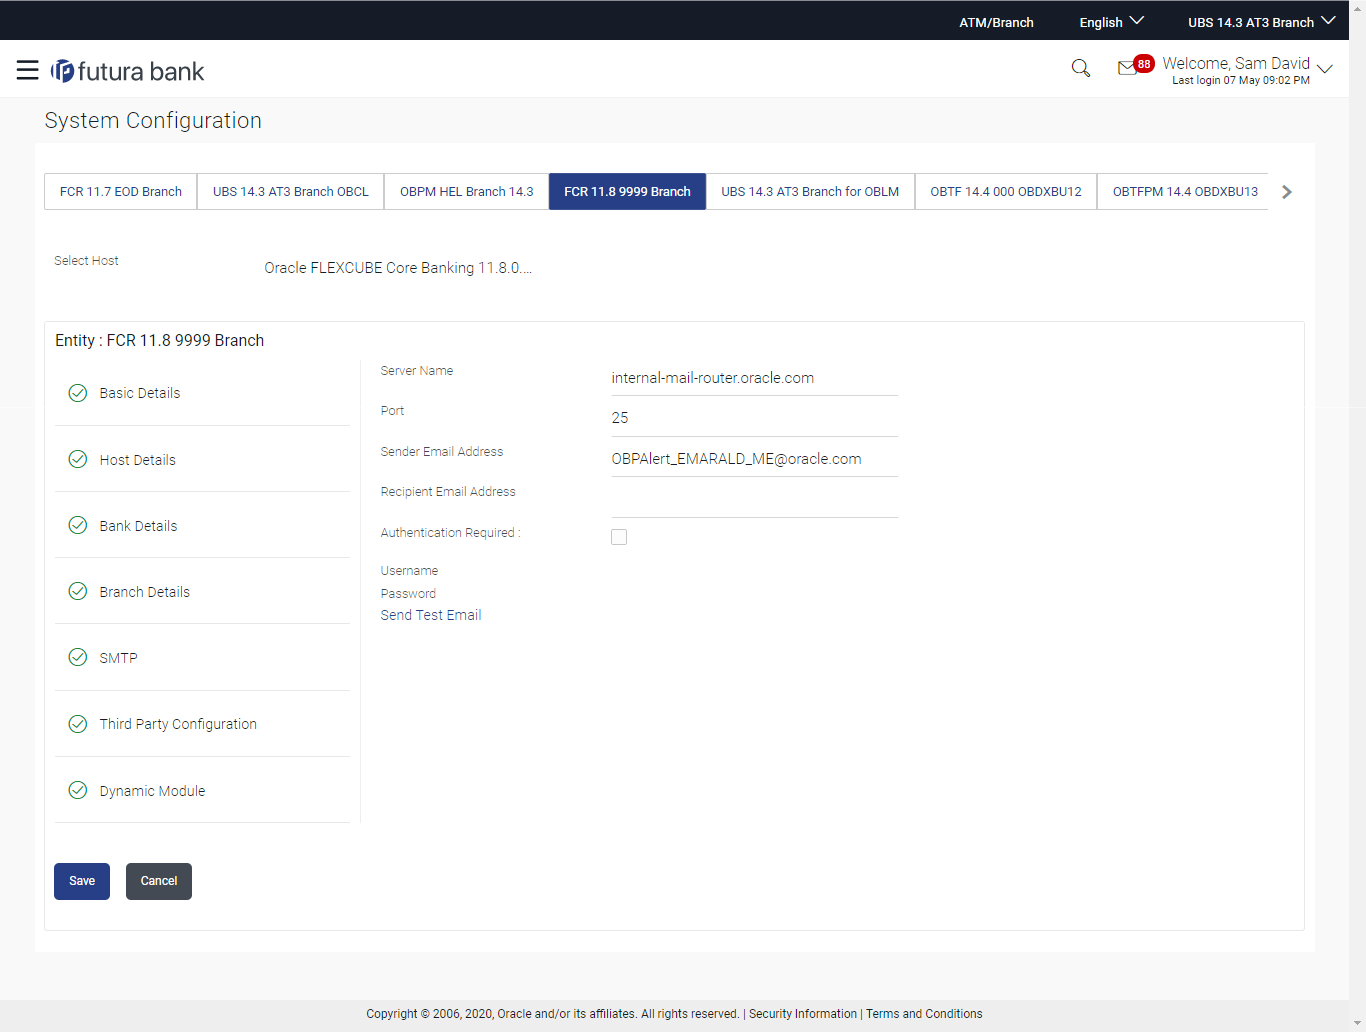Open the Basic Details section

pos(202,393)
